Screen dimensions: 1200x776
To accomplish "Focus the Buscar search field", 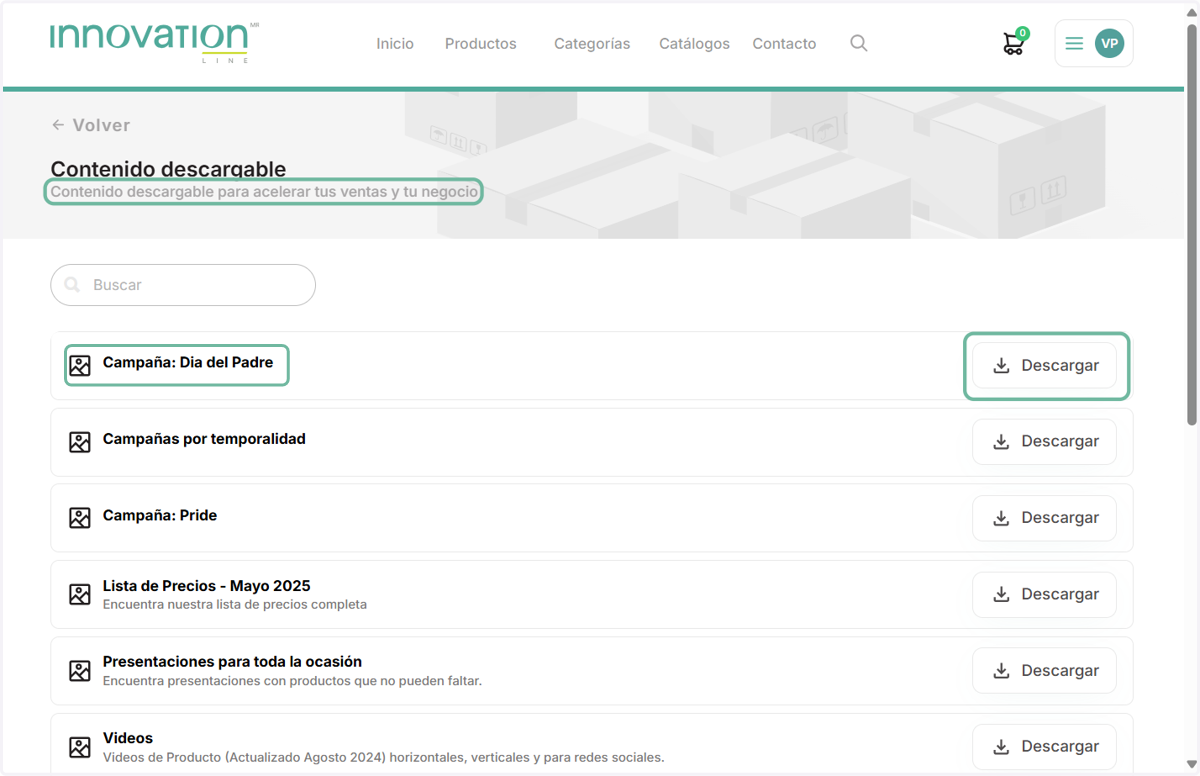I will point(183,285).
